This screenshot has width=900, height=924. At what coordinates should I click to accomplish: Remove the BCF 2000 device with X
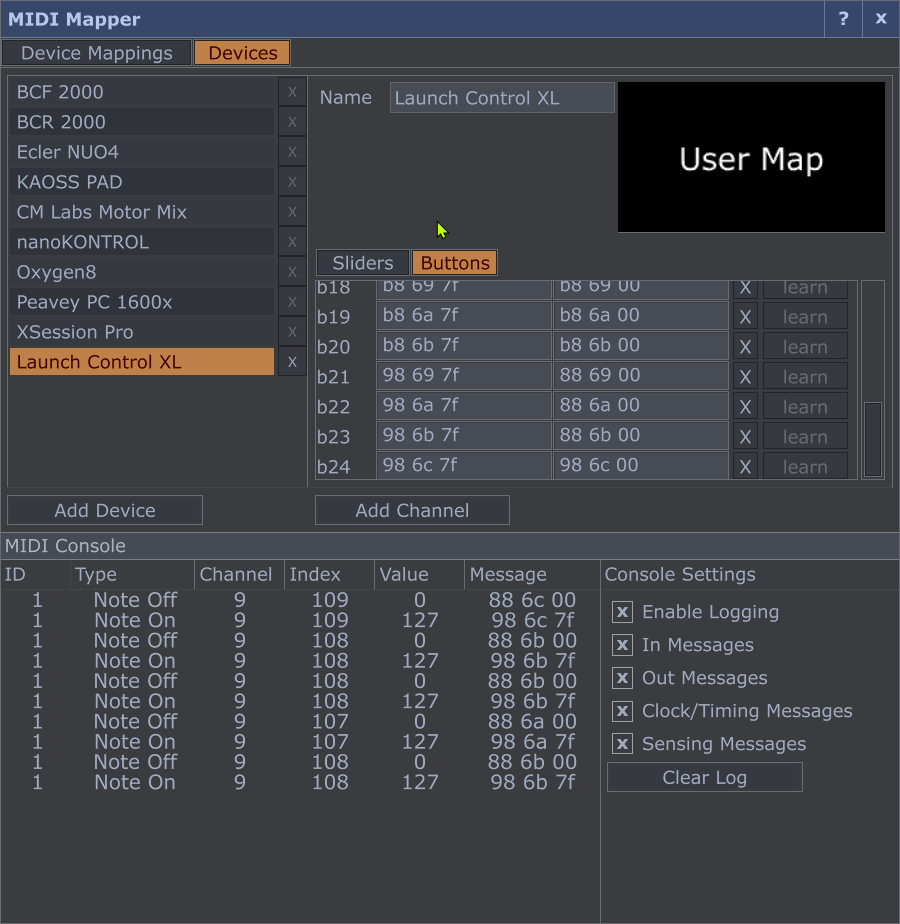point(292,92)
